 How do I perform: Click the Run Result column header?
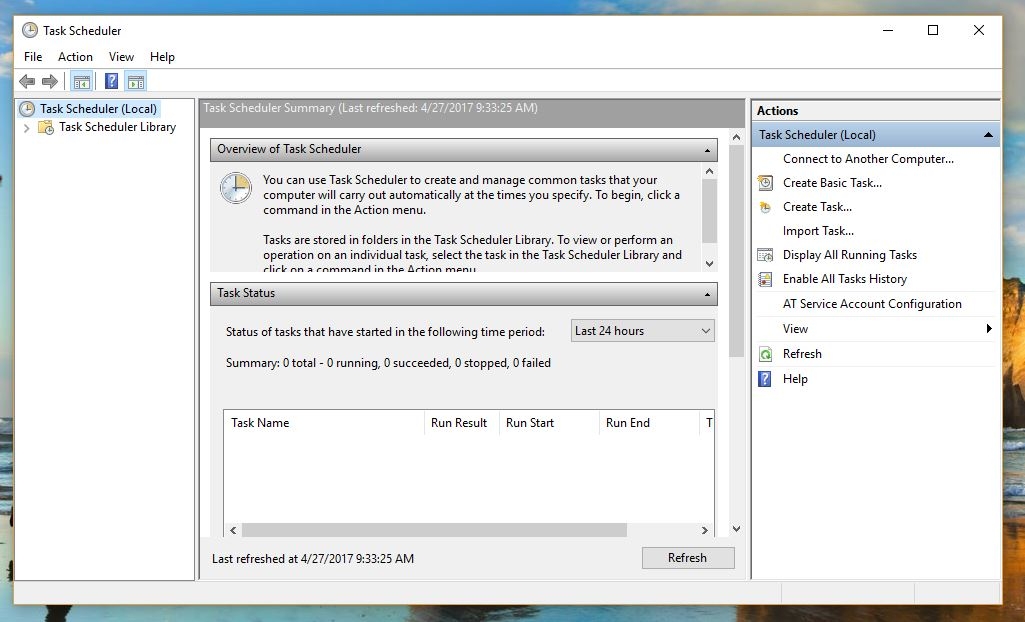(462, 423)
